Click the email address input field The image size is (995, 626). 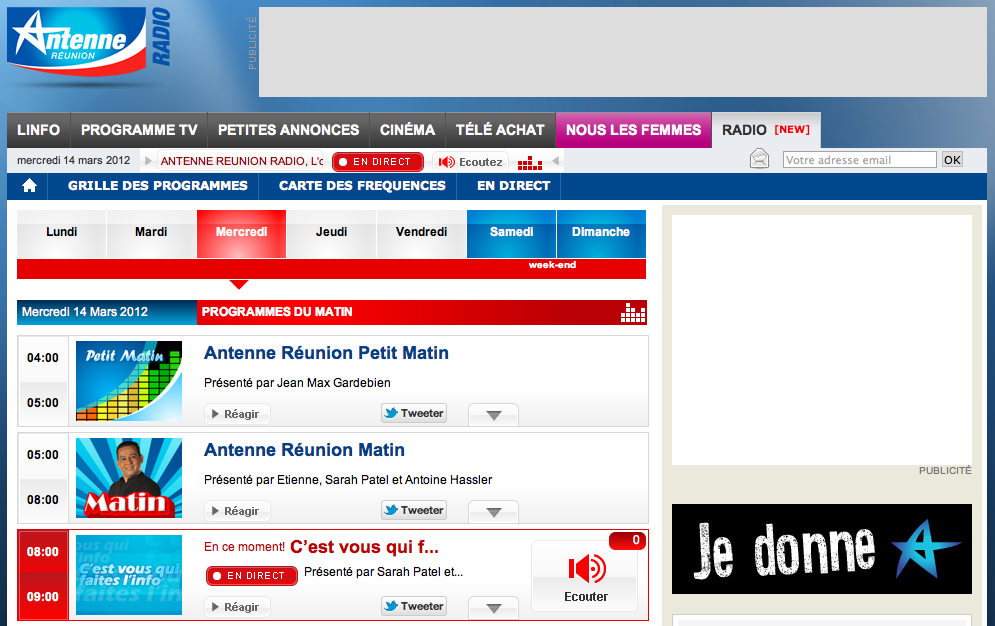tap(860, 160)
